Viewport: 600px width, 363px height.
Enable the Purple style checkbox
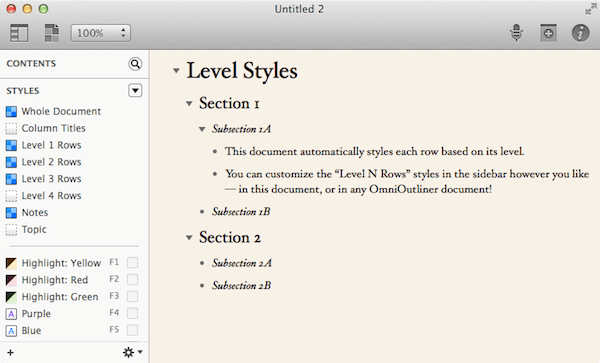[132, 313]
